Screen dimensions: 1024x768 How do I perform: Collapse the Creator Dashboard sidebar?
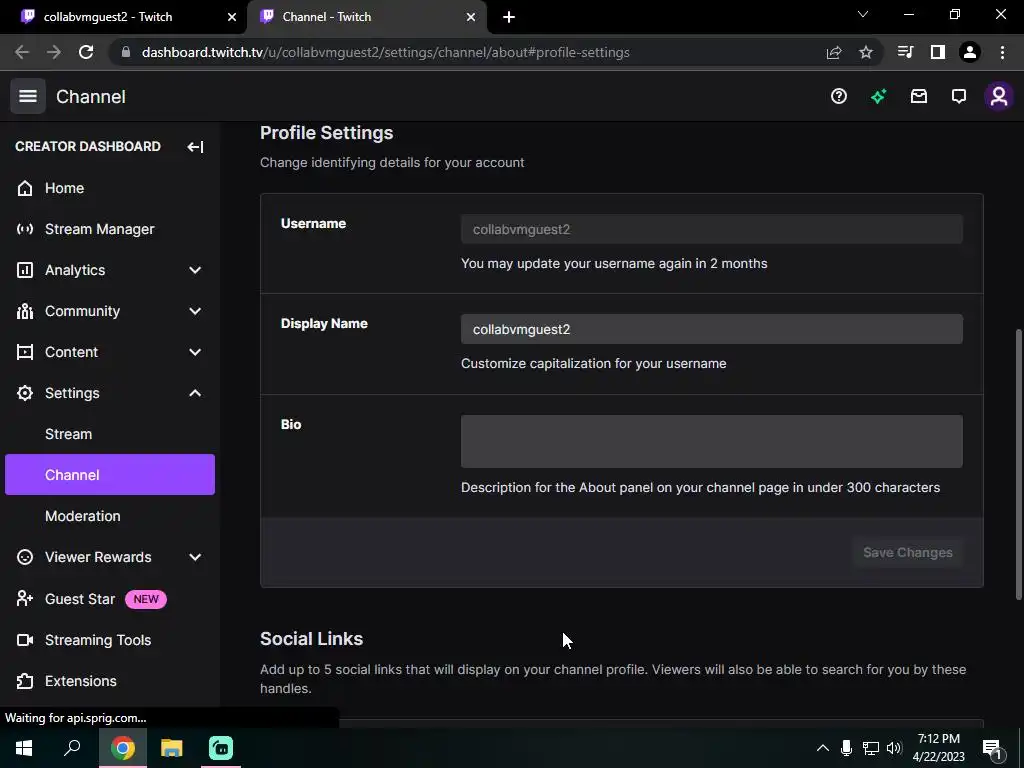tap(195, 147)
